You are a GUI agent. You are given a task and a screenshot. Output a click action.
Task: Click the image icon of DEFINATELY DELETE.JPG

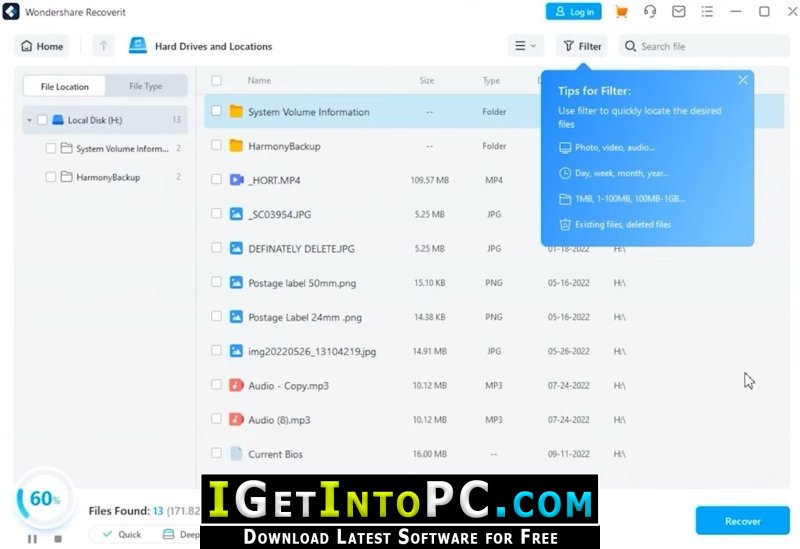pyautogui.click(x=236, y=248)
